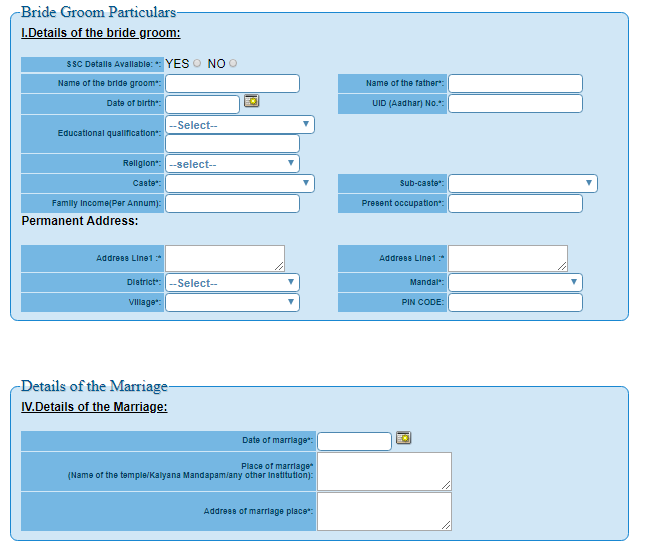
Task: Focus the Address of marriage place text area
Action: click(384, 511)
